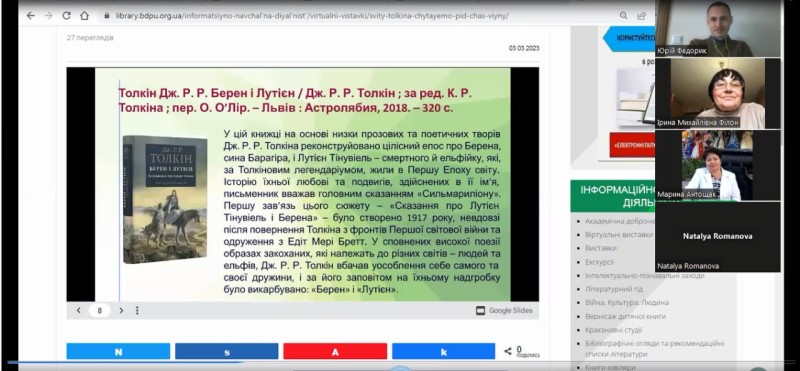Open the browser home page icon
Image resolution: width=800 pixels, height=371 pixels.
pos(85,16)
